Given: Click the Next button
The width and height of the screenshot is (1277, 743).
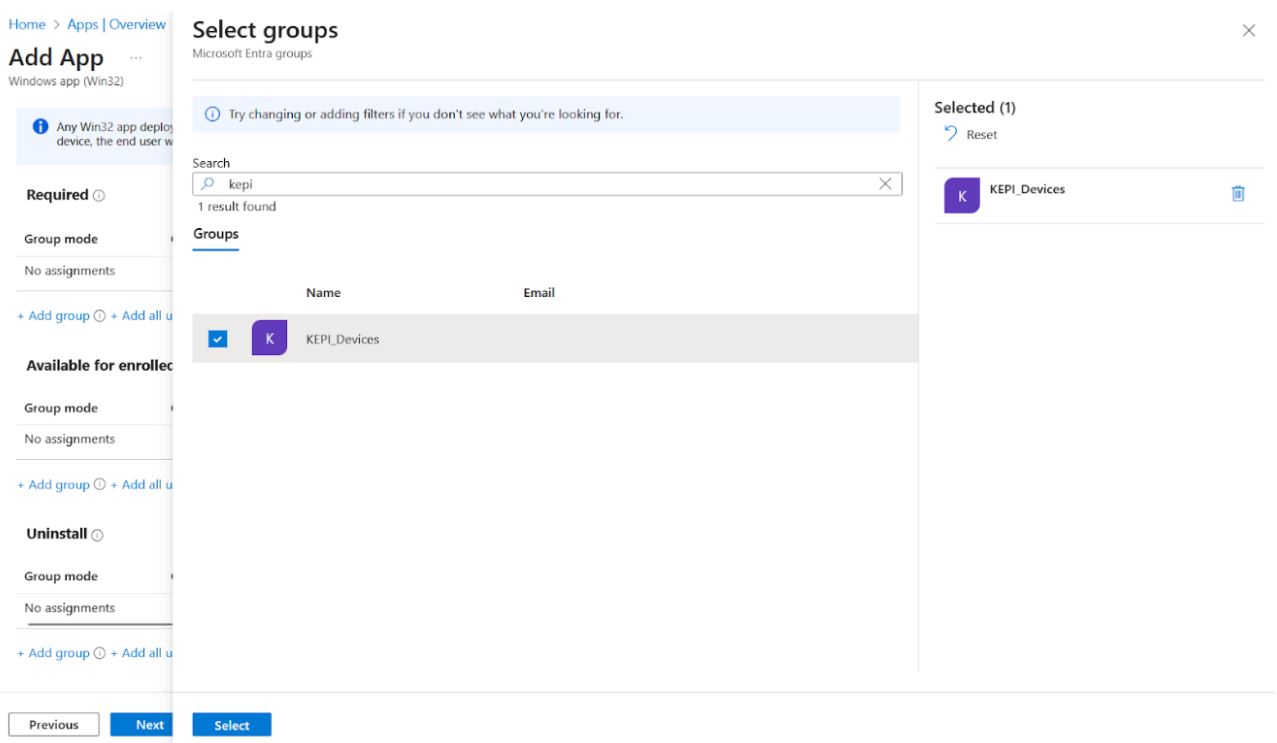Looking at the screenshot, I should (x=149, y=725).
